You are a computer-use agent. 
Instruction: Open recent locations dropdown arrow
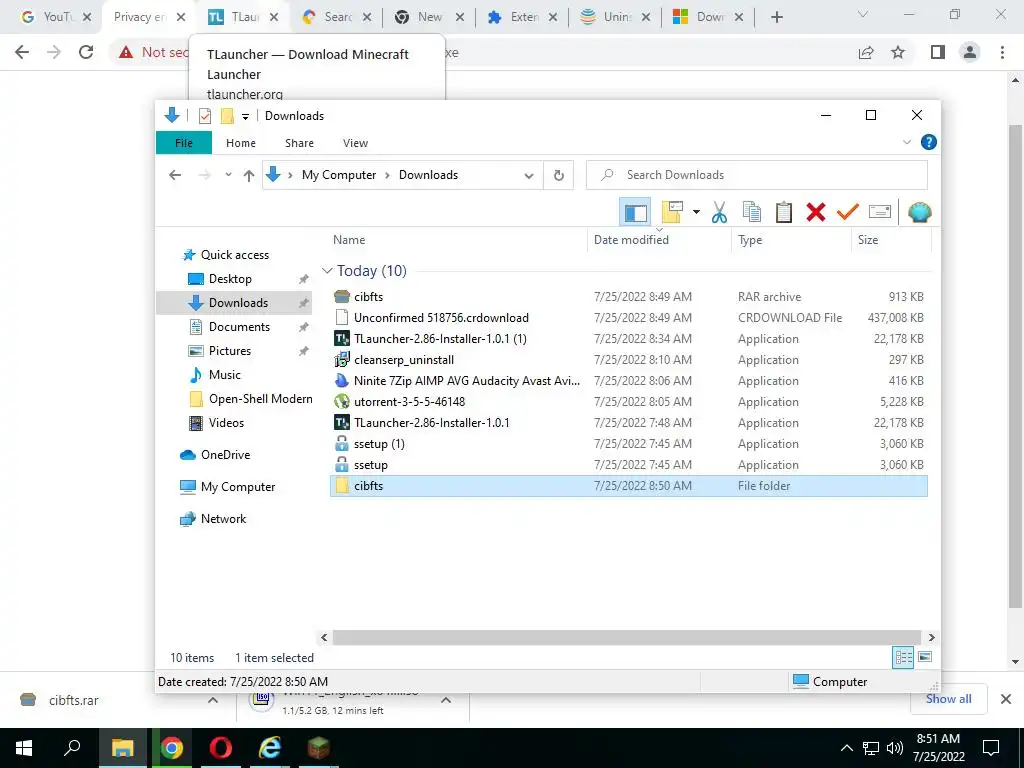coord(228,175)
